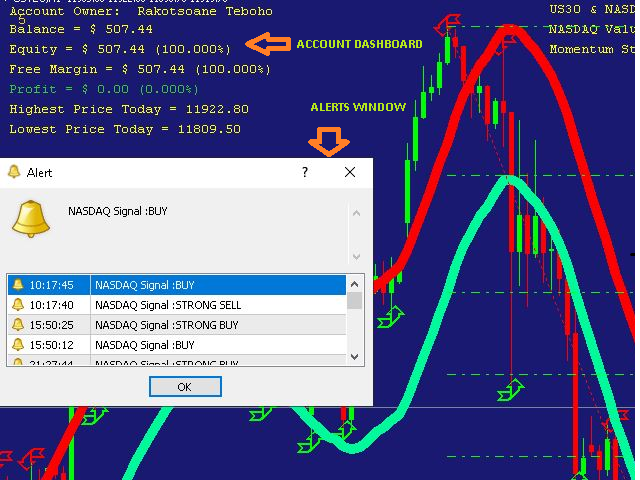The height and width of the screenshot is (480, 640).
Task: Click the Balance = $ 507.44 line
Action: pyautogui.click(x=81, y=29)
